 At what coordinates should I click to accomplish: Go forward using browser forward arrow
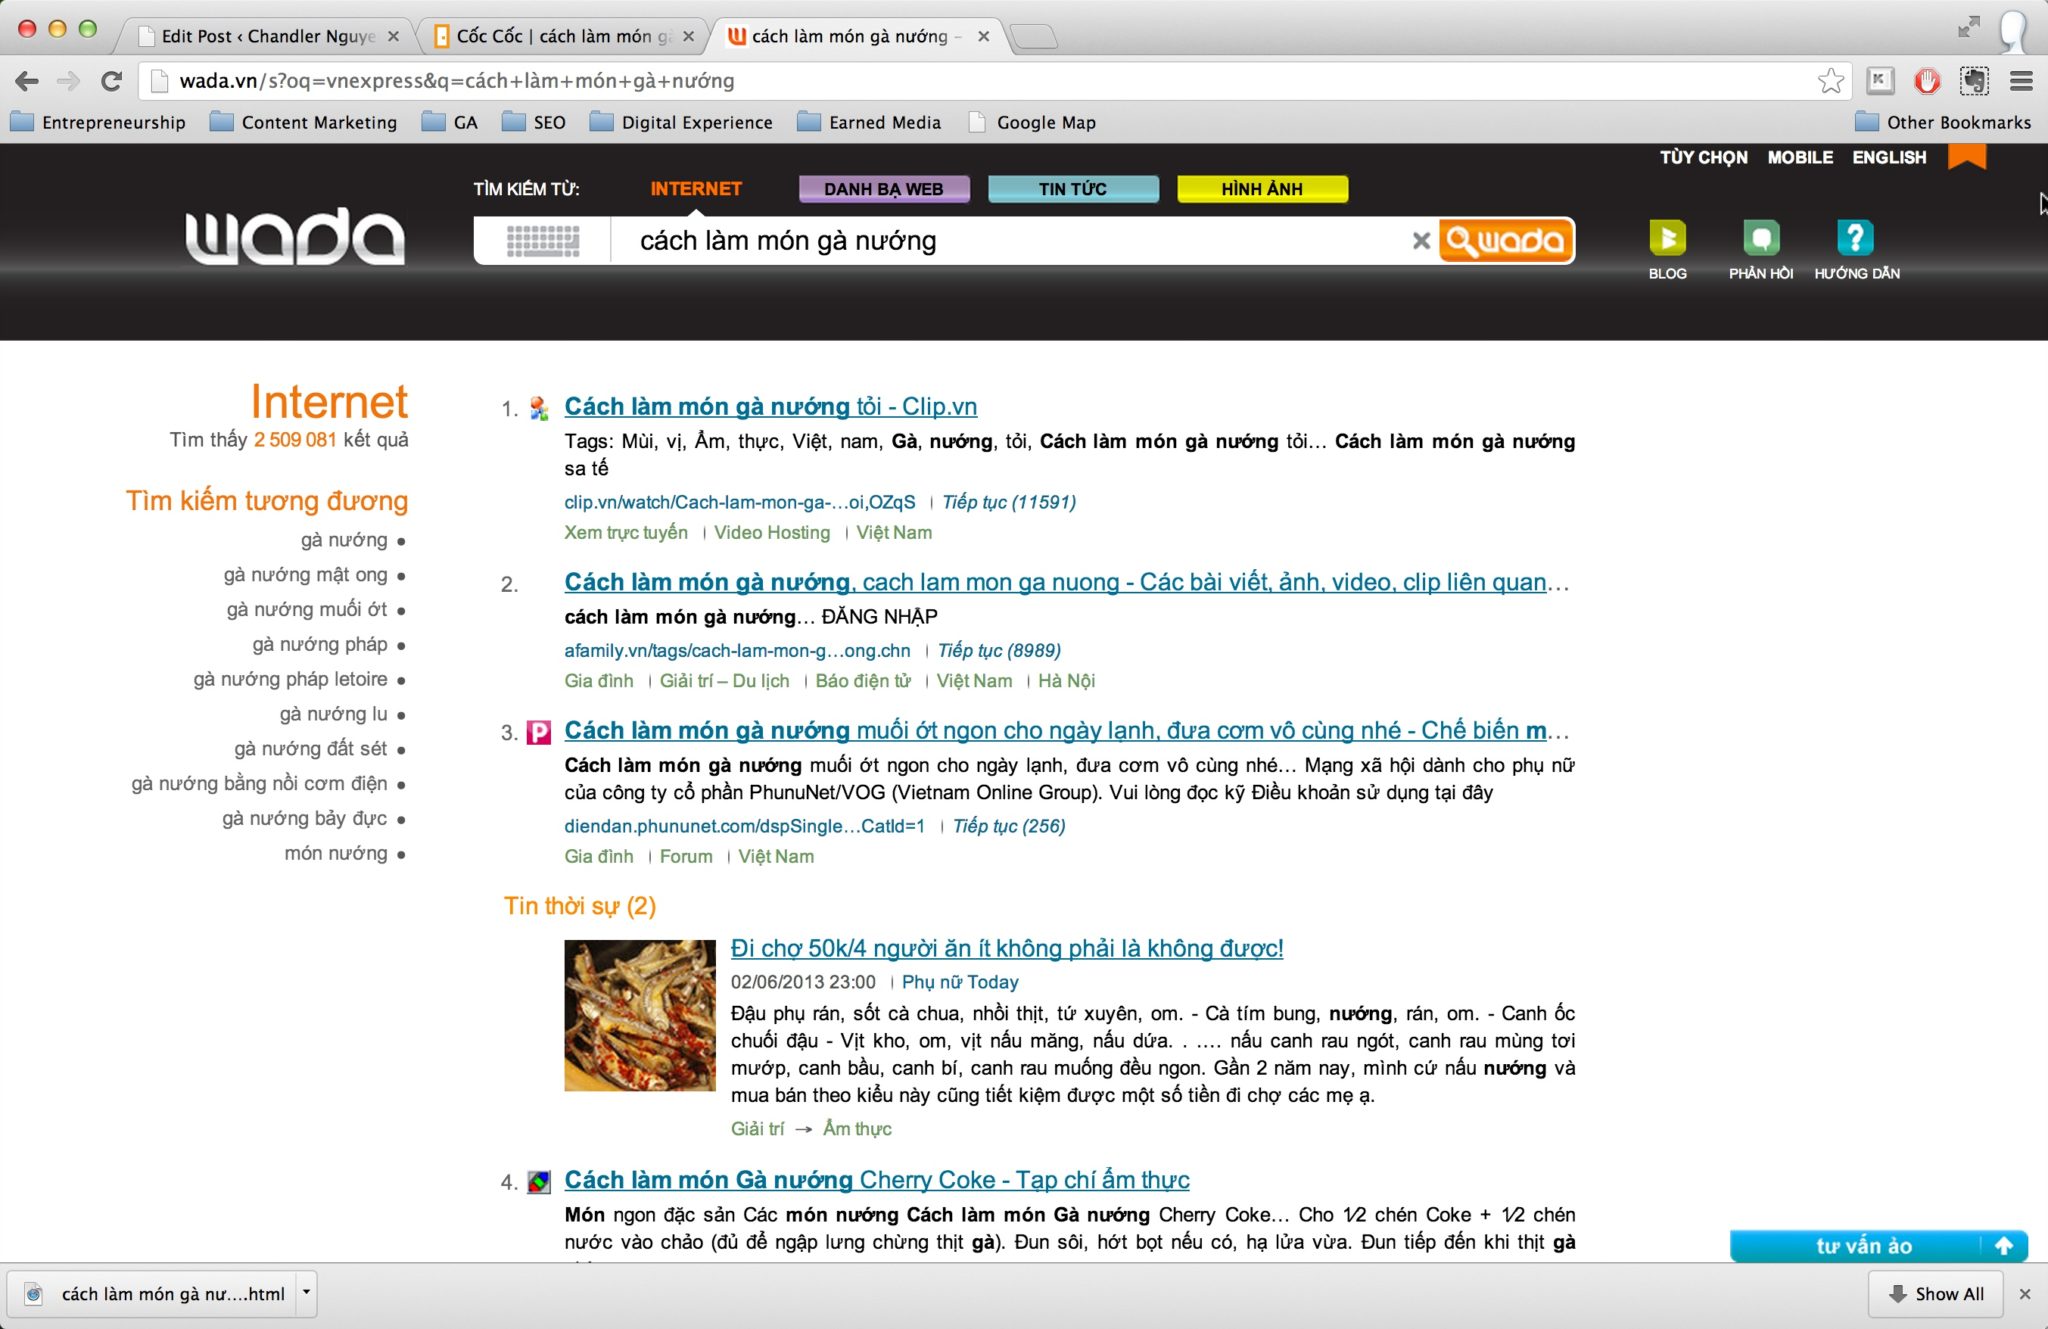(68, 81)
